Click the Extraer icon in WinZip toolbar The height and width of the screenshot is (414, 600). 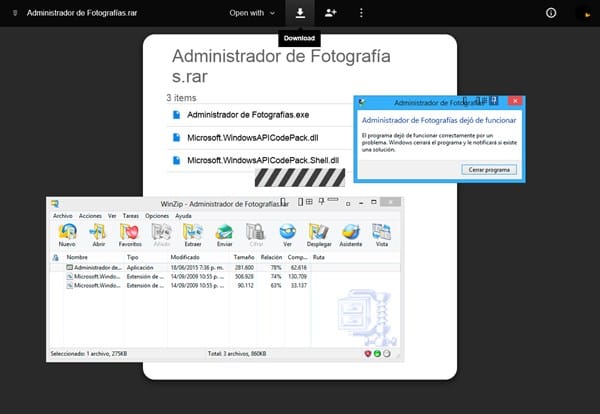click(192, 234)
